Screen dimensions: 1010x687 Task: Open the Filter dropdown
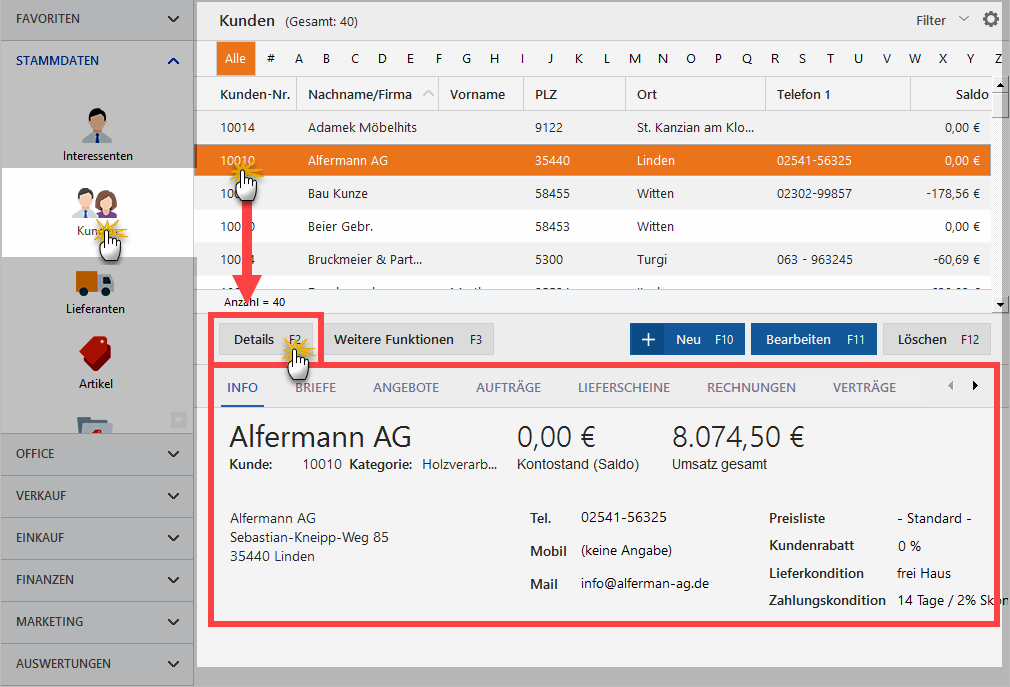(x=942, y=20)
